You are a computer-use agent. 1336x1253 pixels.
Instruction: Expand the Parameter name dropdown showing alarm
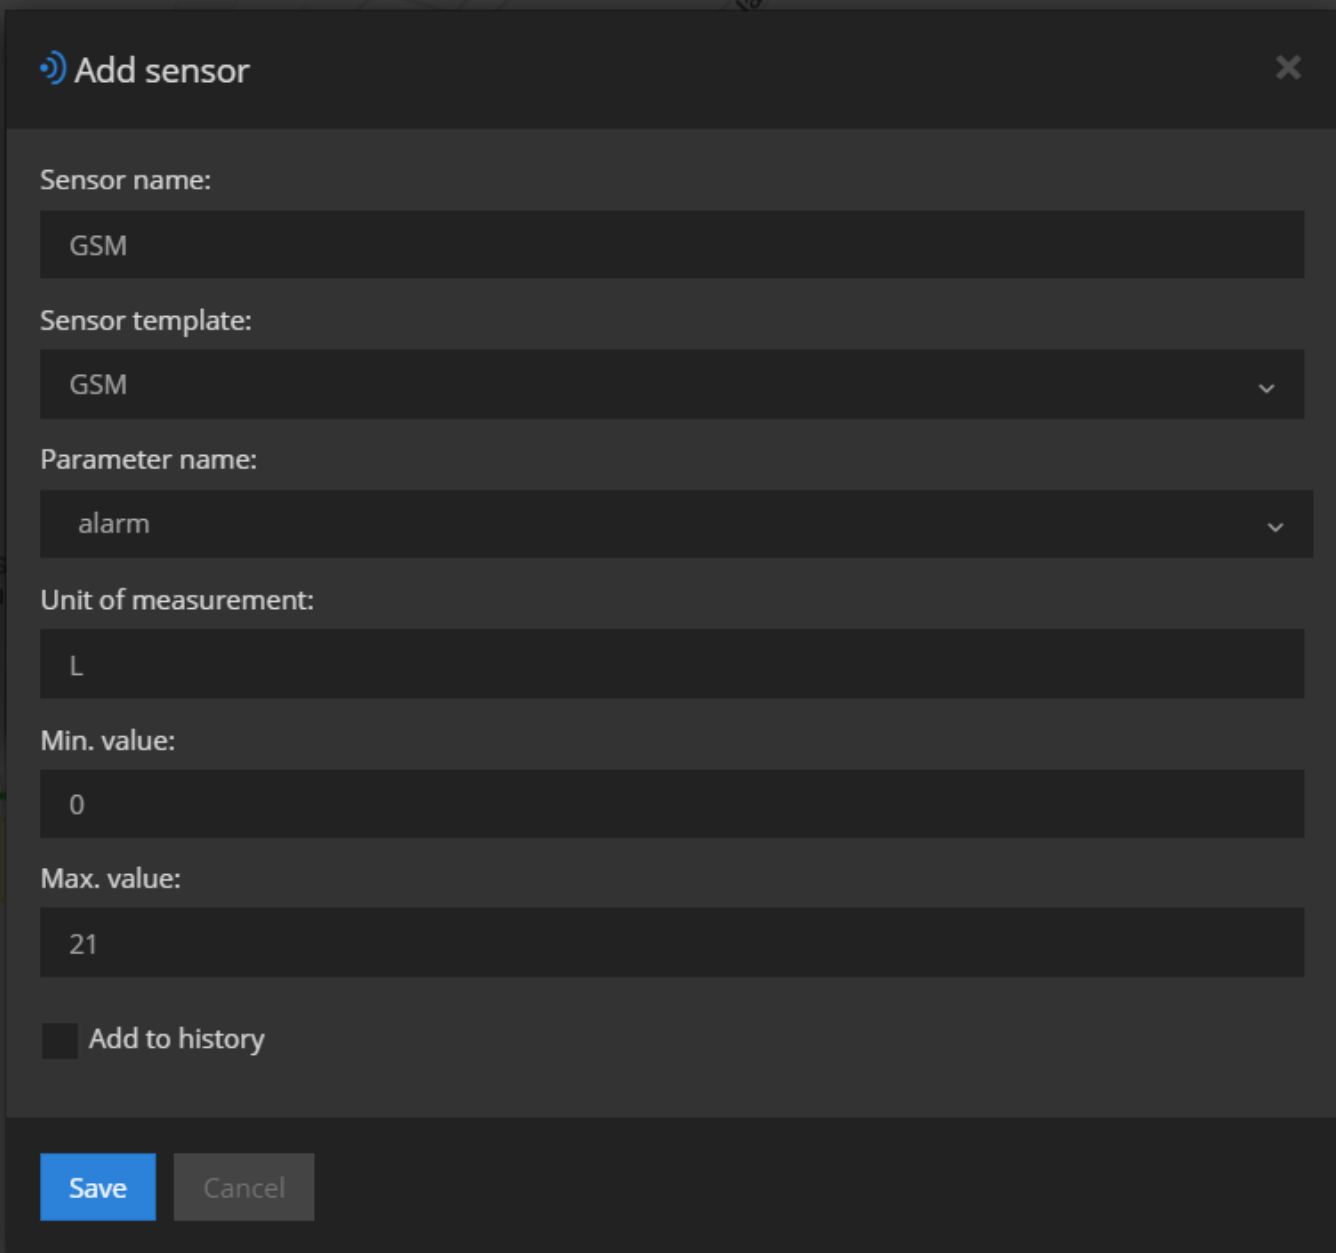676,524
